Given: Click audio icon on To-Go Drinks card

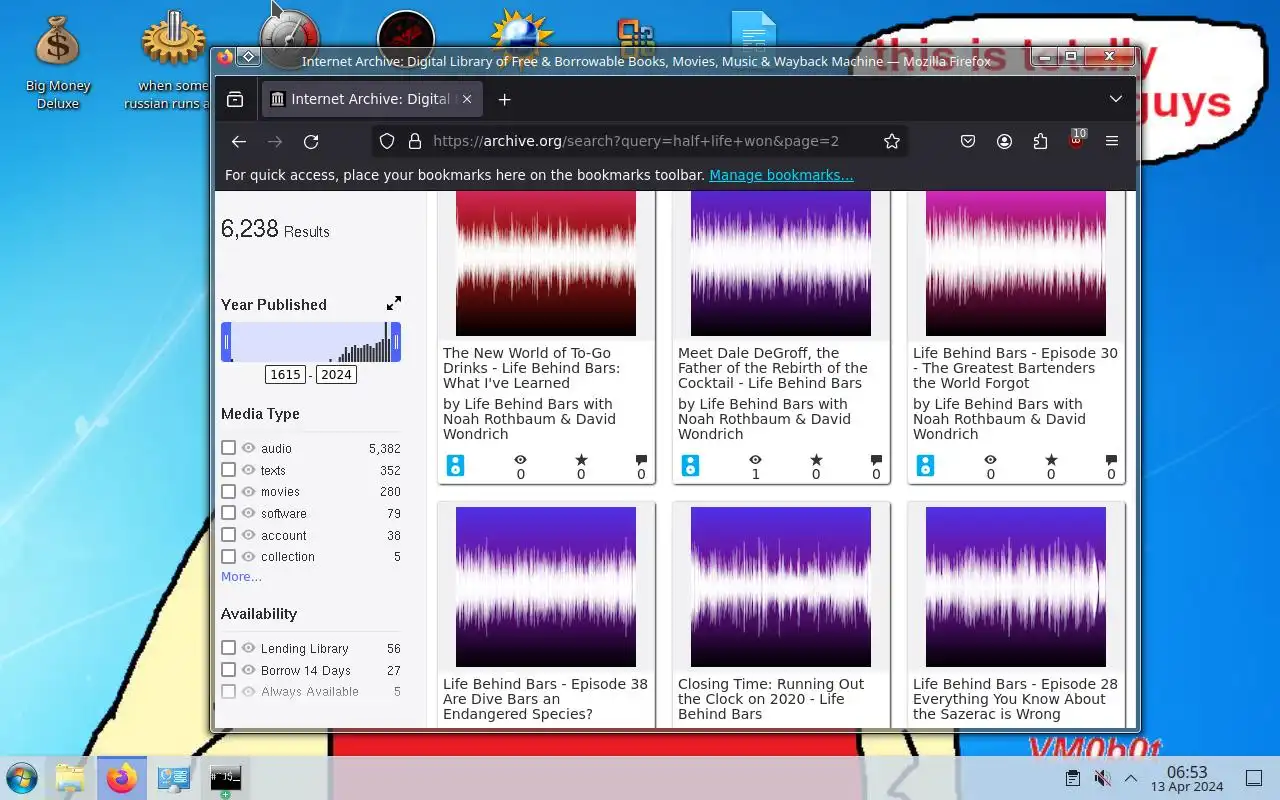Looking at the screenshot, I should tap(455, 465).
